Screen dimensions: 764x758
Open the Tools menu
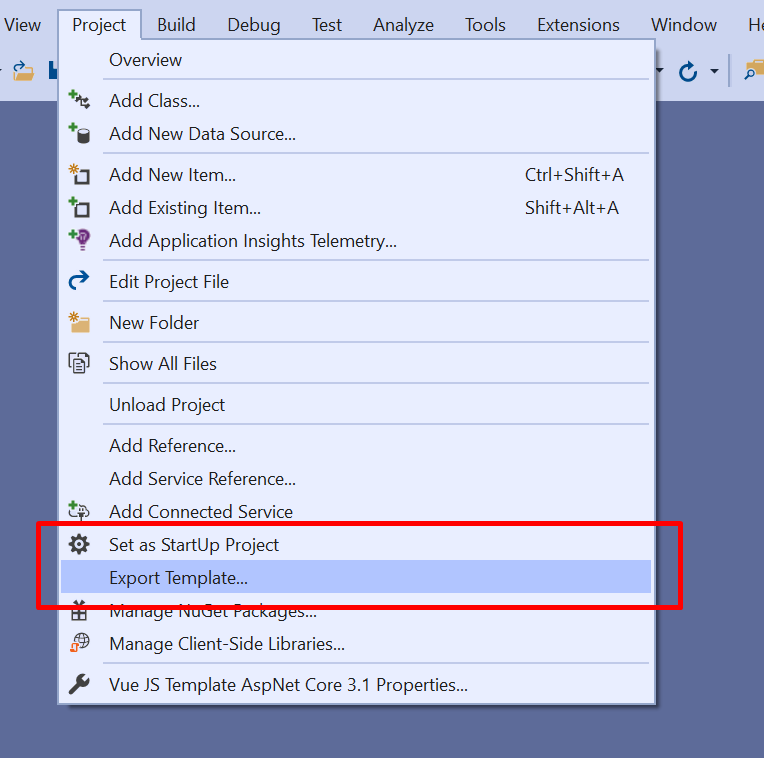(x=485, y=25)
